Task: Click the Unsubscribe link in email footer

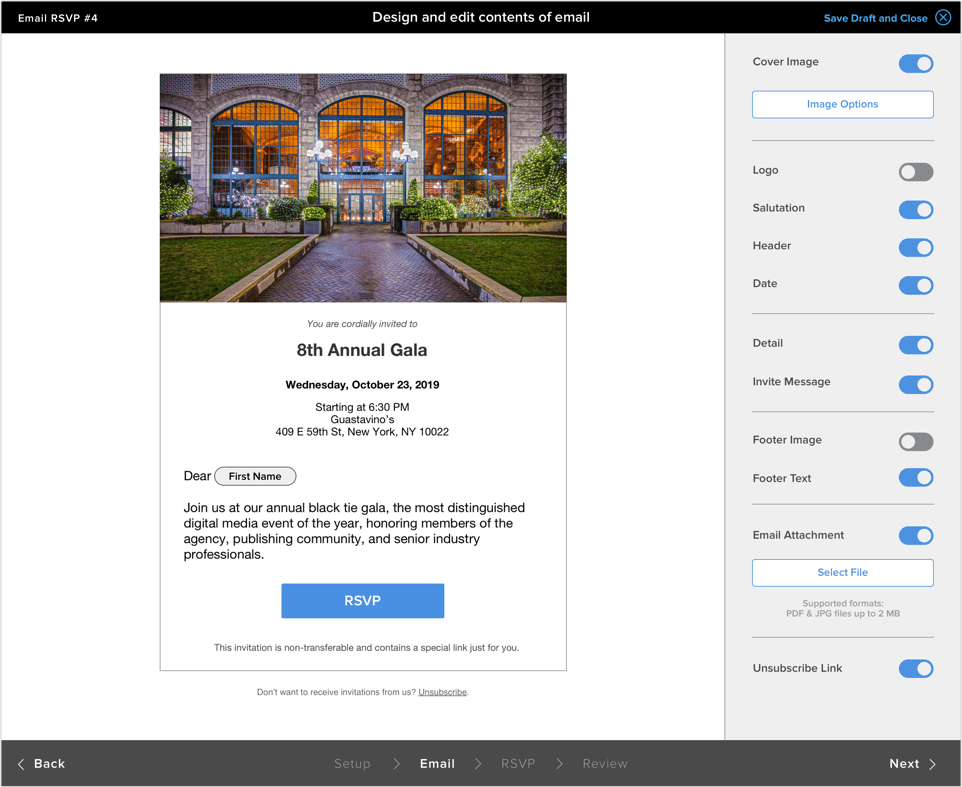Action: click(x=442, y=692)
